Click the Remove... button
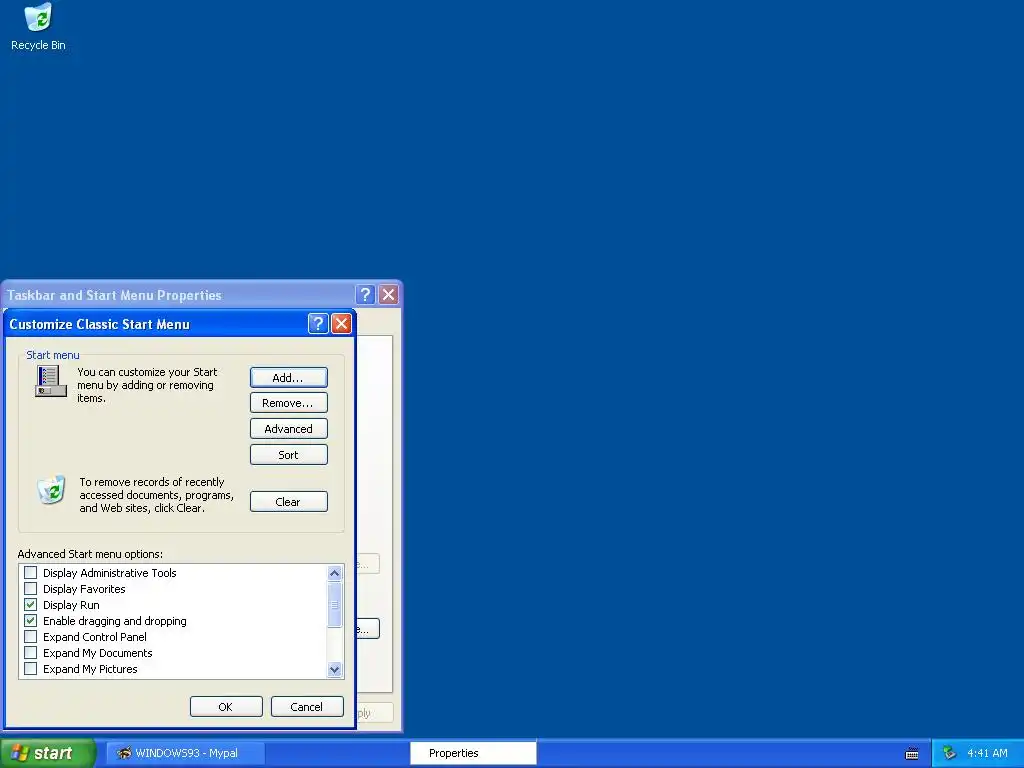The height and width of the screenshot is (768, 1024). (x=289, y=403)
